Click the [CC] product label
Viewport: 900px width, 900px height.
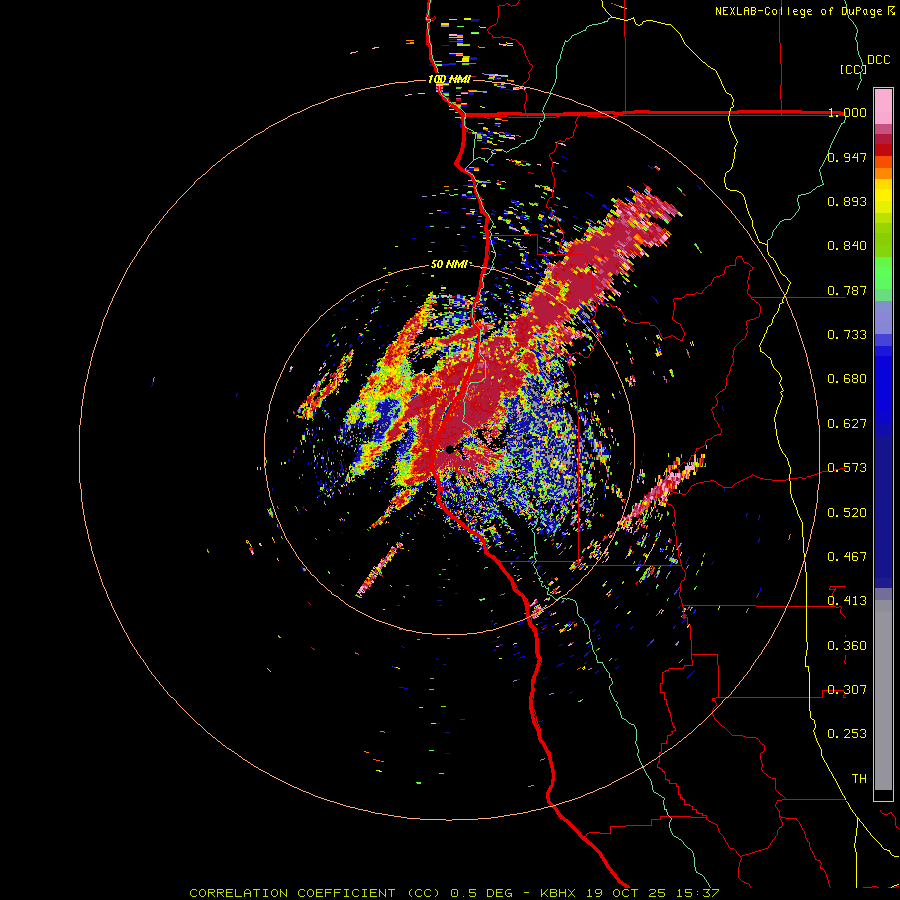[x=853, y=69]
